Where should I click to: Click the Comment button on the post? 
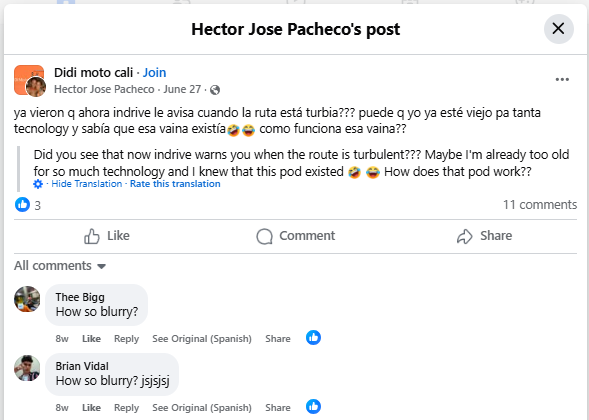point(296,236)
